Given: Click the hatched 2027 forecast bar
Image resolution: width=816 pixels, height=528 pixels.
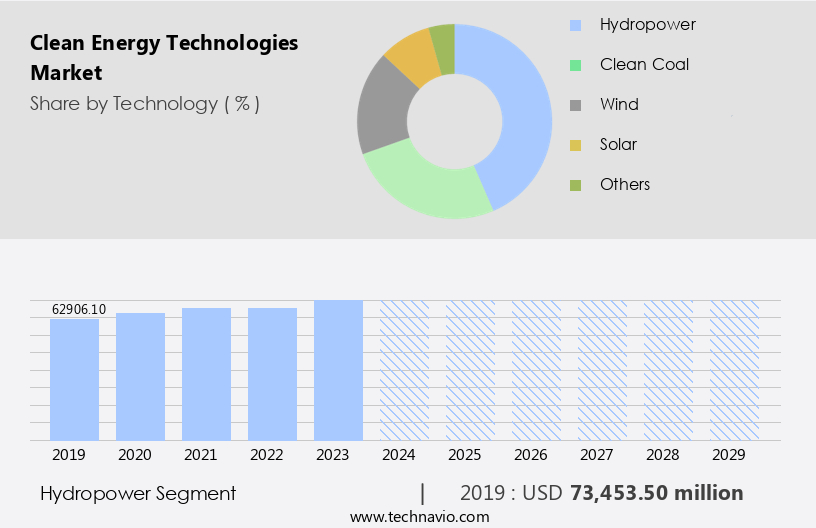Looking at the screenshot, I should pos(603,370).
